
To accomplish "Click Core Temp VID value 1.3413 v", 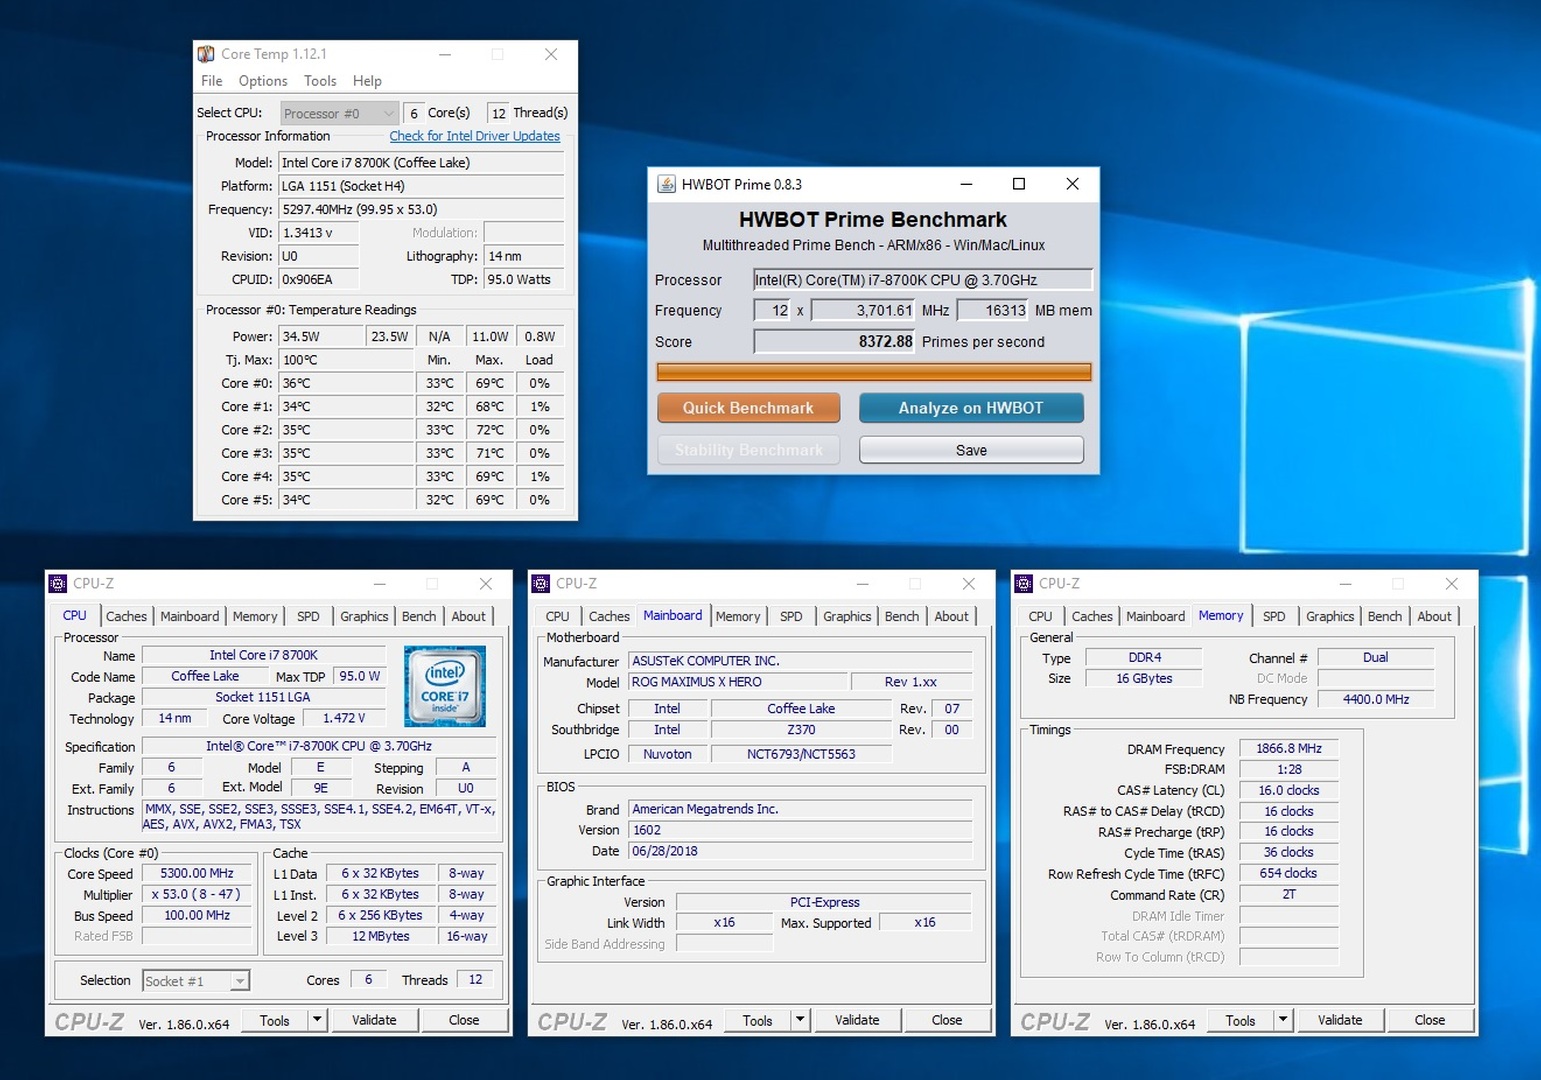I will point(319,233).
